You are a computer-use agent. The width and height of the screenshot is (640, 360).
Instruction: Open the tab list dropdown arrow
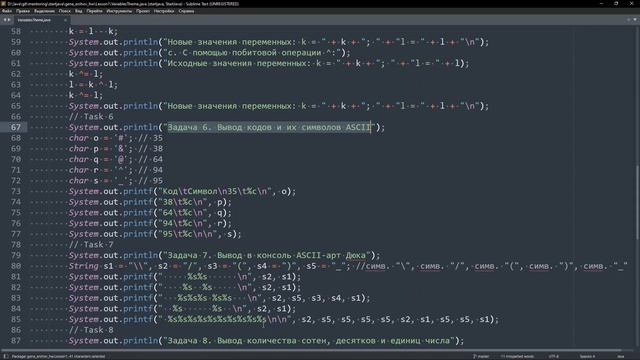click(x=635, y=20)
